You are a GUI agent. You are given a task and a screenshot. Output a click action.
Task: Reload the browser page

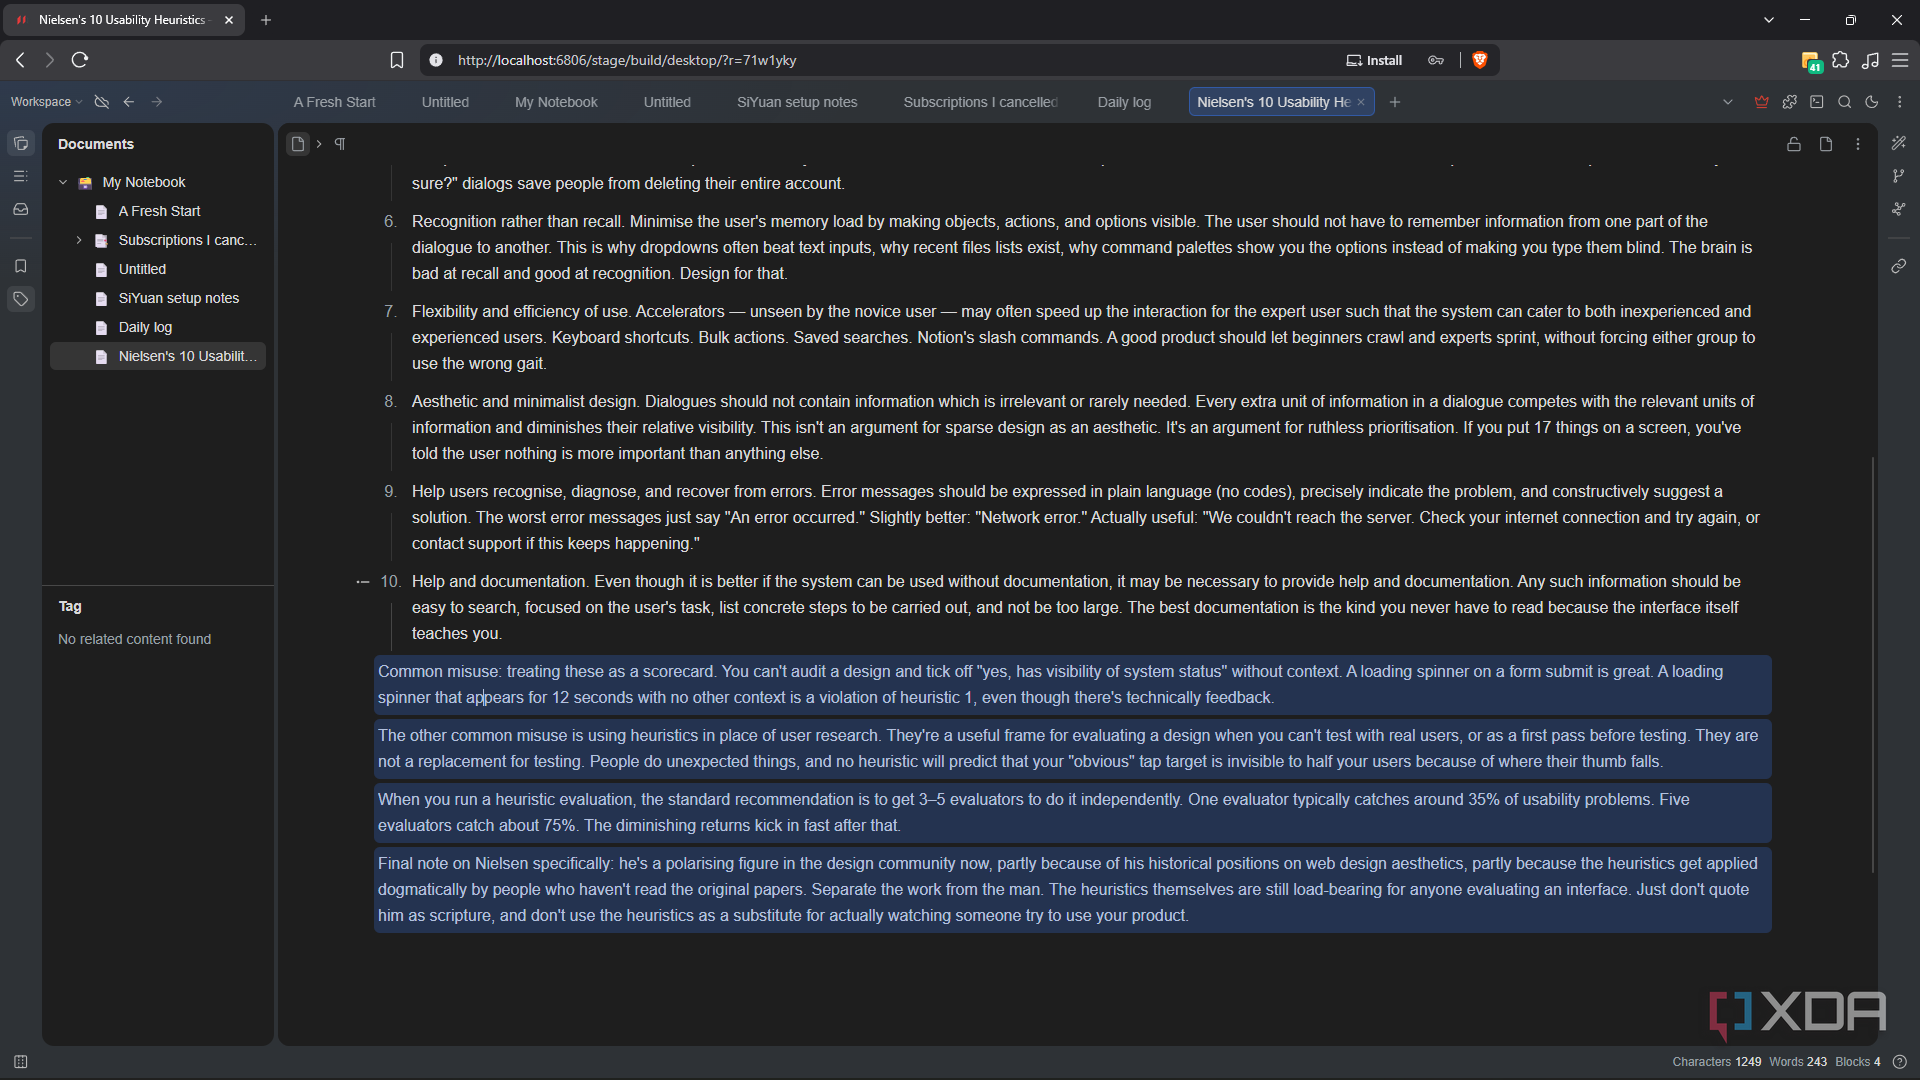(80, 60)
